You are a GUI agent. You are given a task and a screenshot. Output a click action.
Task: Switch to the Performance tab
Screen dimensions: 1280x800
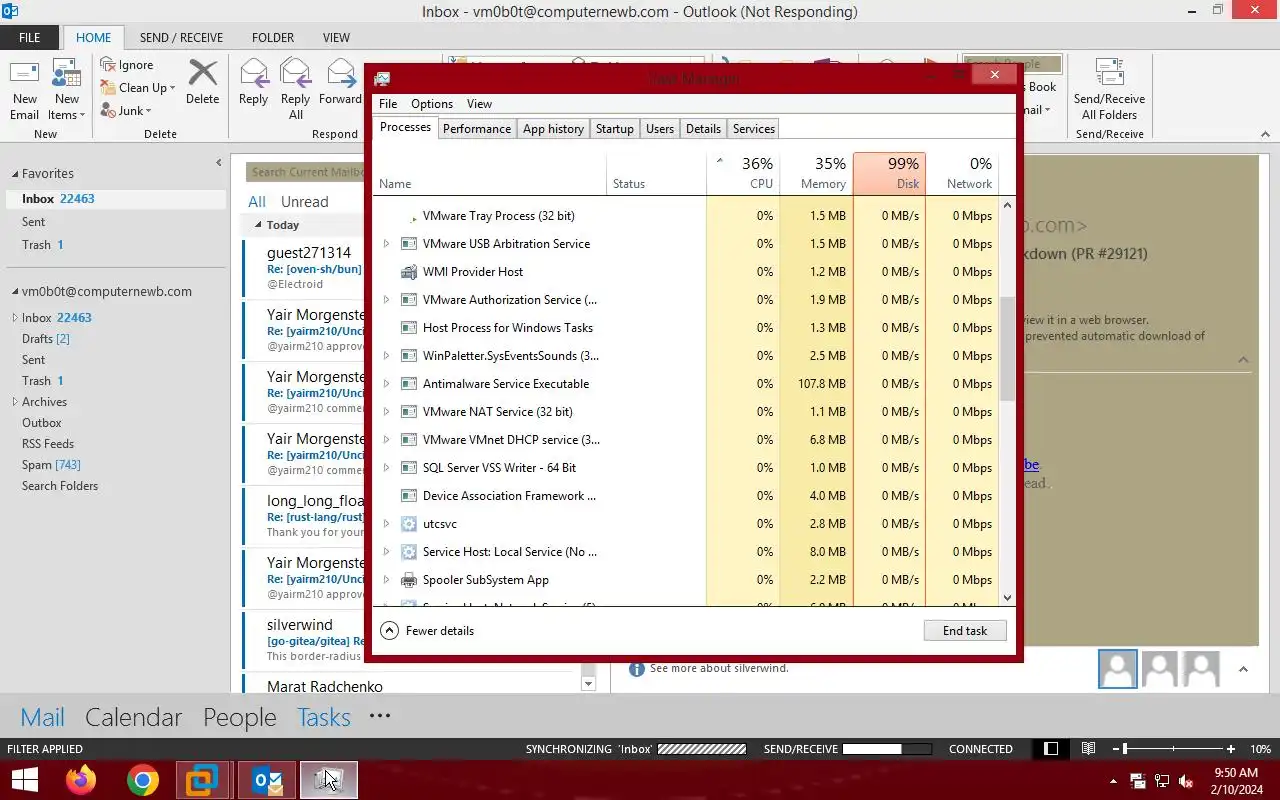click(x=477, y=129)
